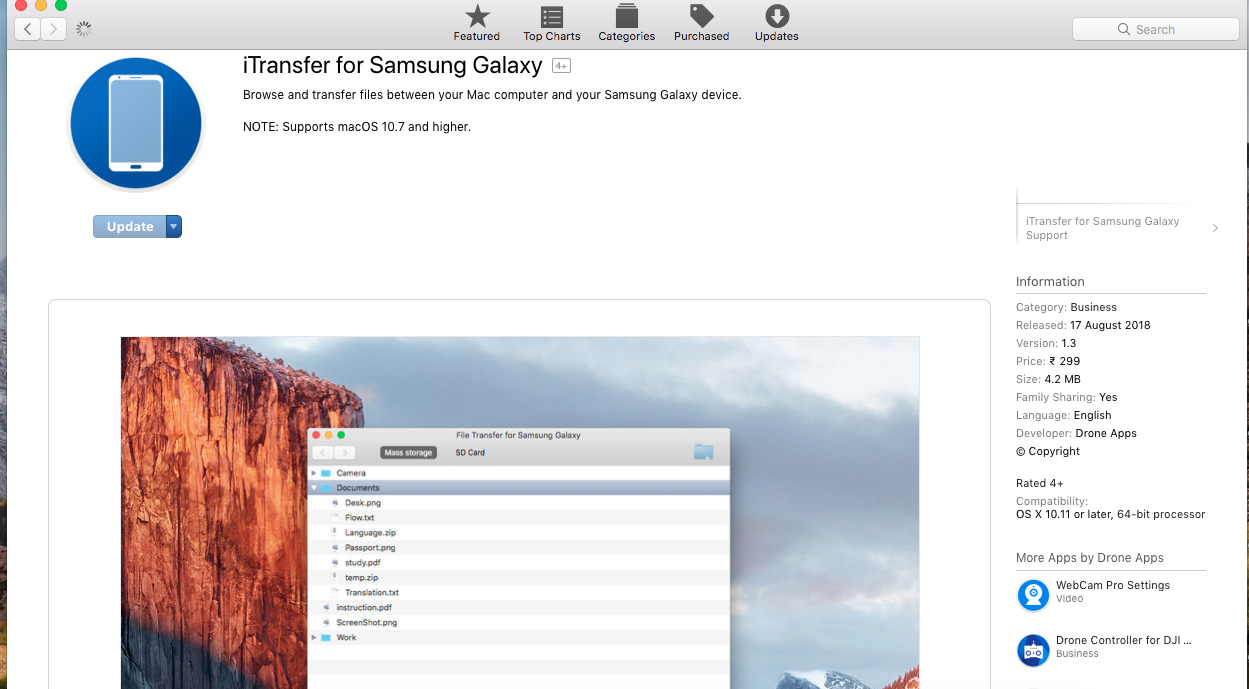Screen dimensions: 1249x689
Task: Click the price value ₹ 299
Action: click(1064, 361)
